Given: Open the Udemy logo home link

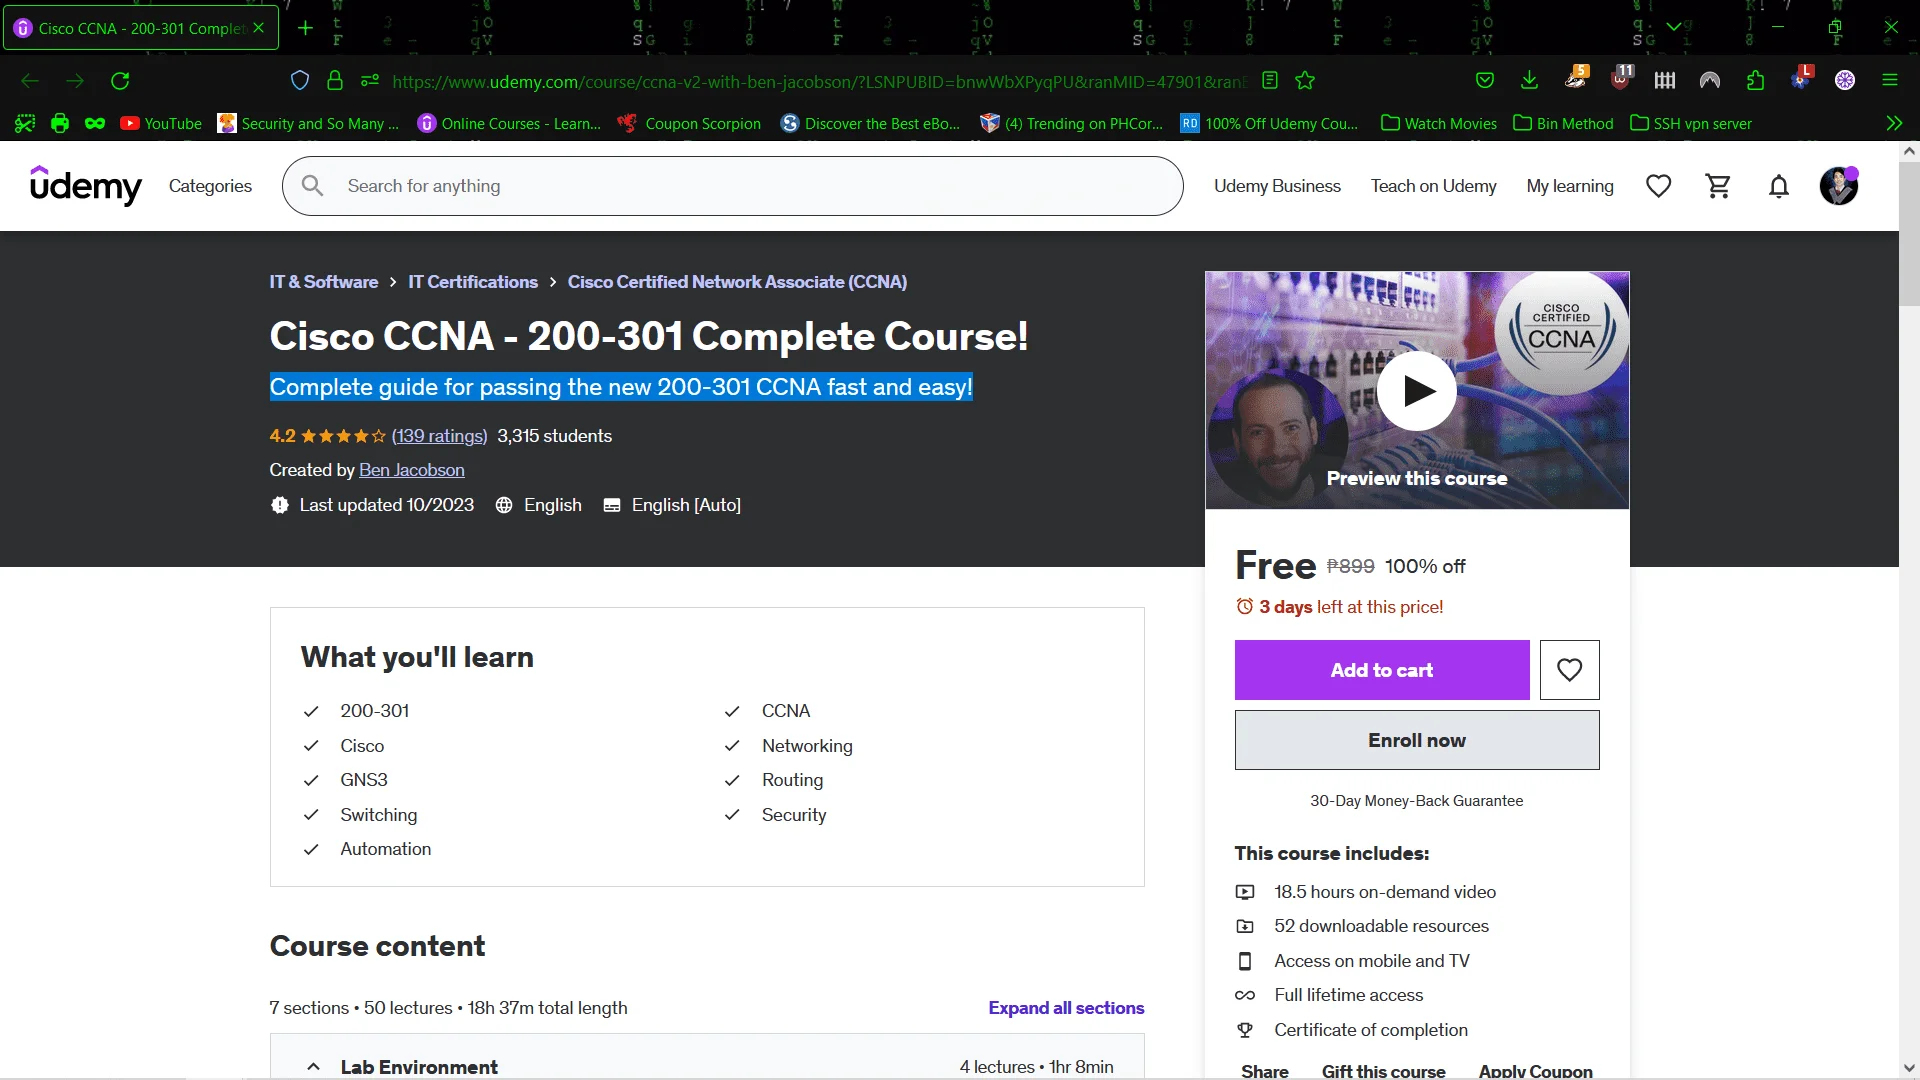Looking at the screenshot, I should coord(86,186).
